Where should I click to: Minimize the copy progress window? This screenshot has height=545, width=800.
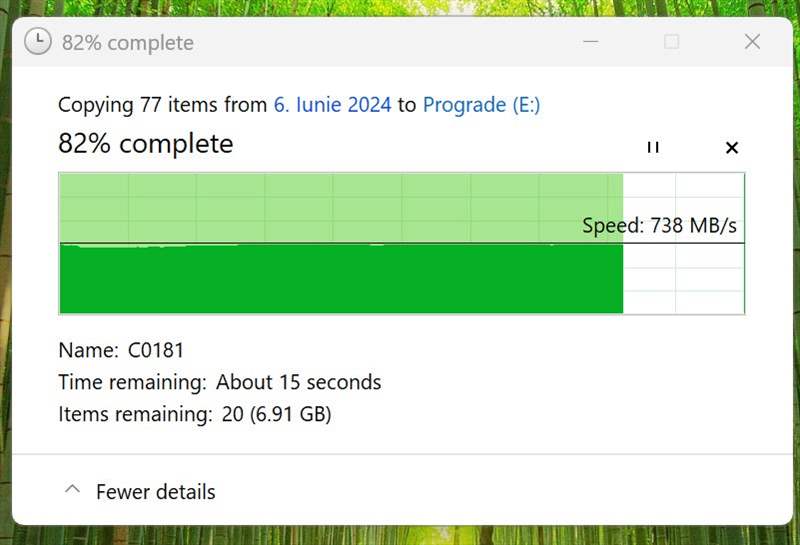click(x=590, y=42)
